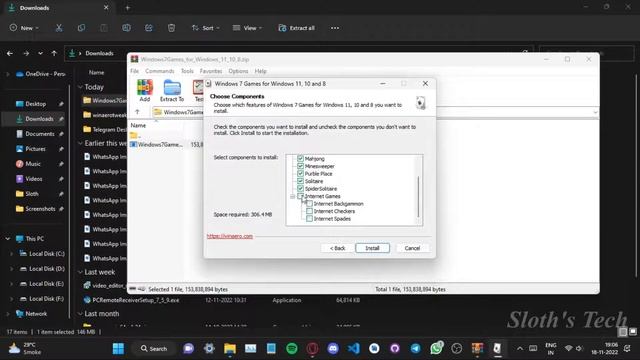
Task: Open WinRAR Favorites menu
Action: [x=211, y=71]
